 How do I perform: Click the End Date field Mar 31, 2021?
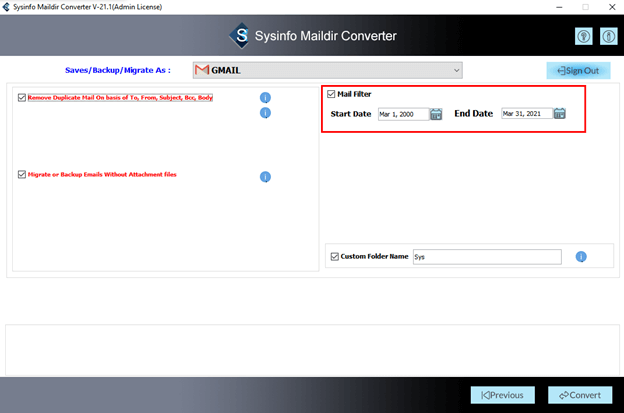tap(526, 113)
